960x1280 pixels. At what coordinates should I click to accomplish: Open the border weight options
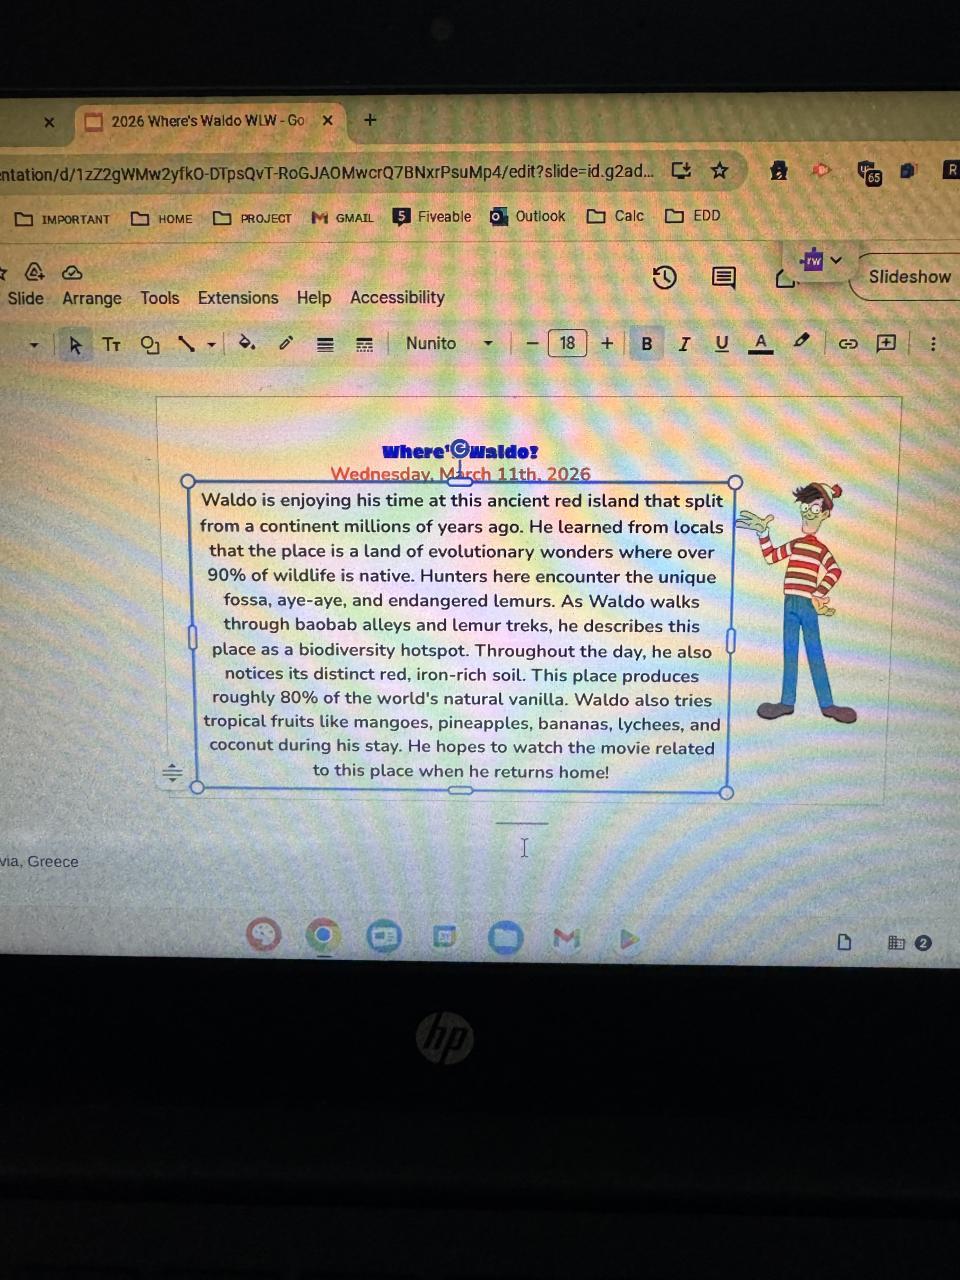coord(325,345)
